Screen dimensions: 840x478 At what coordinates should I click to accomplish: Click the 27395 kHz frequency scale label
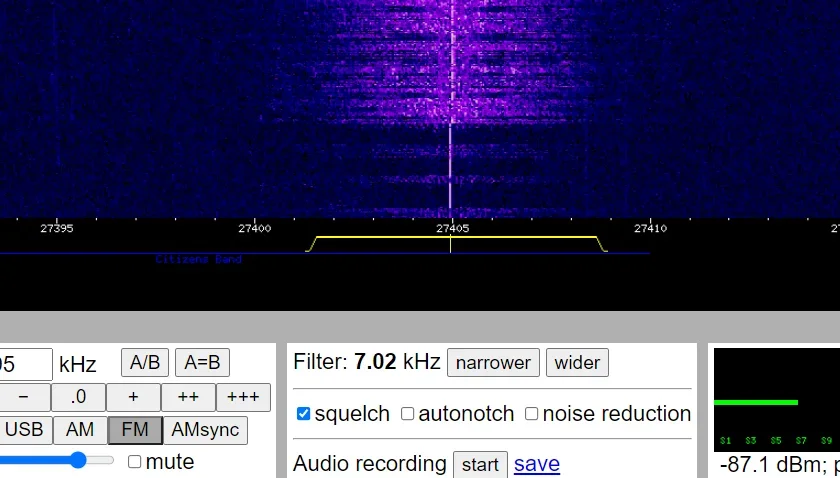57,229
